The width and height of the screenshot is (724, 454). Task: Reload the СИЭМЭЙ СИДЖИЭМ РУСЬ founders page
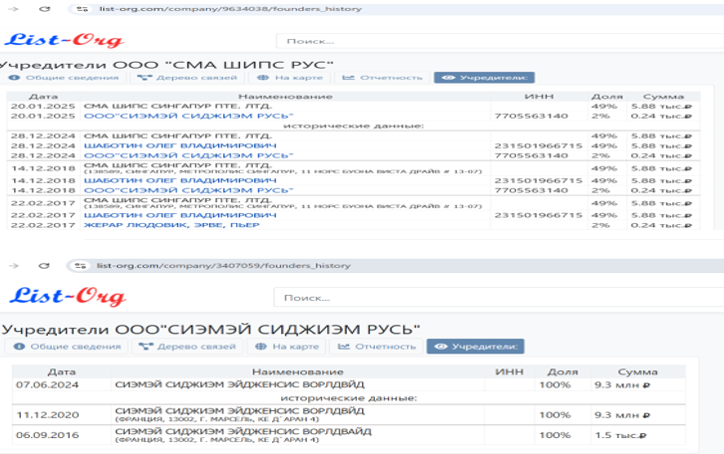coord(44,265)
